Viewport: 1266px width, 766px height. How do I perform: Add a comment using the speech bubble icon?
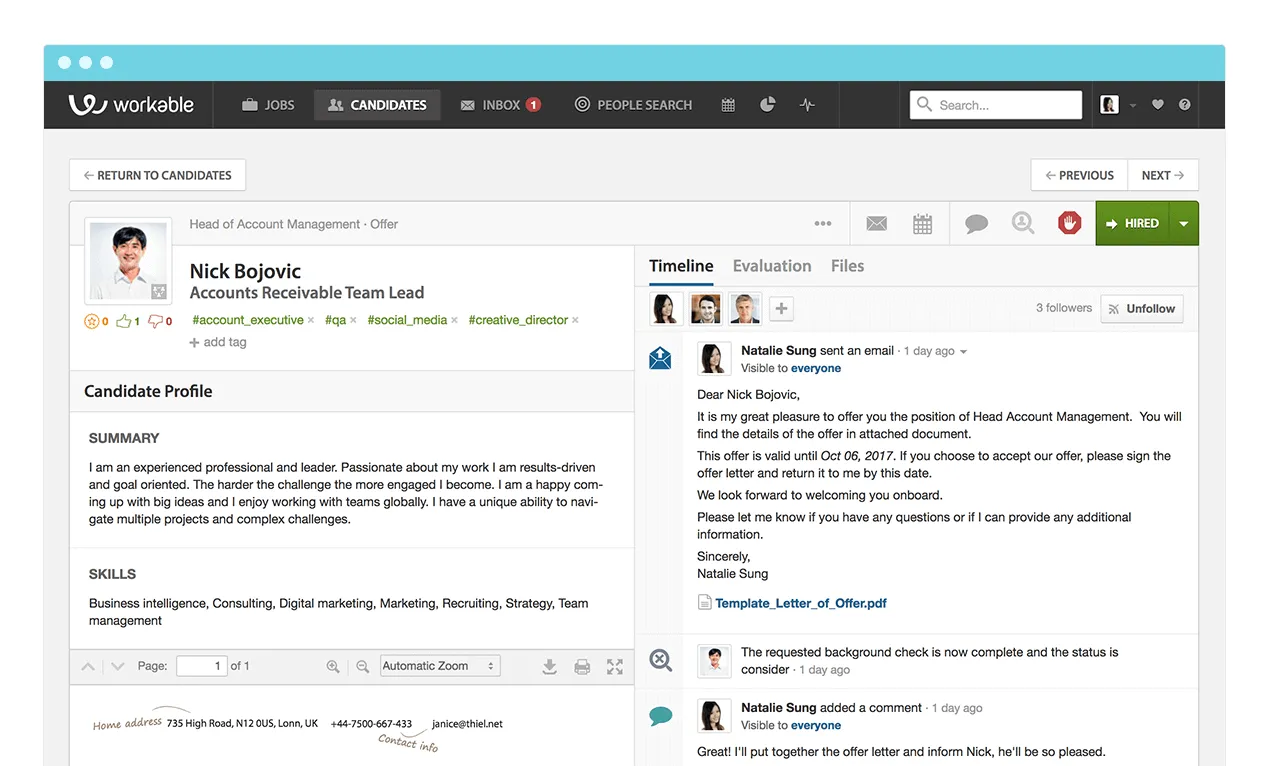point(976,224)
